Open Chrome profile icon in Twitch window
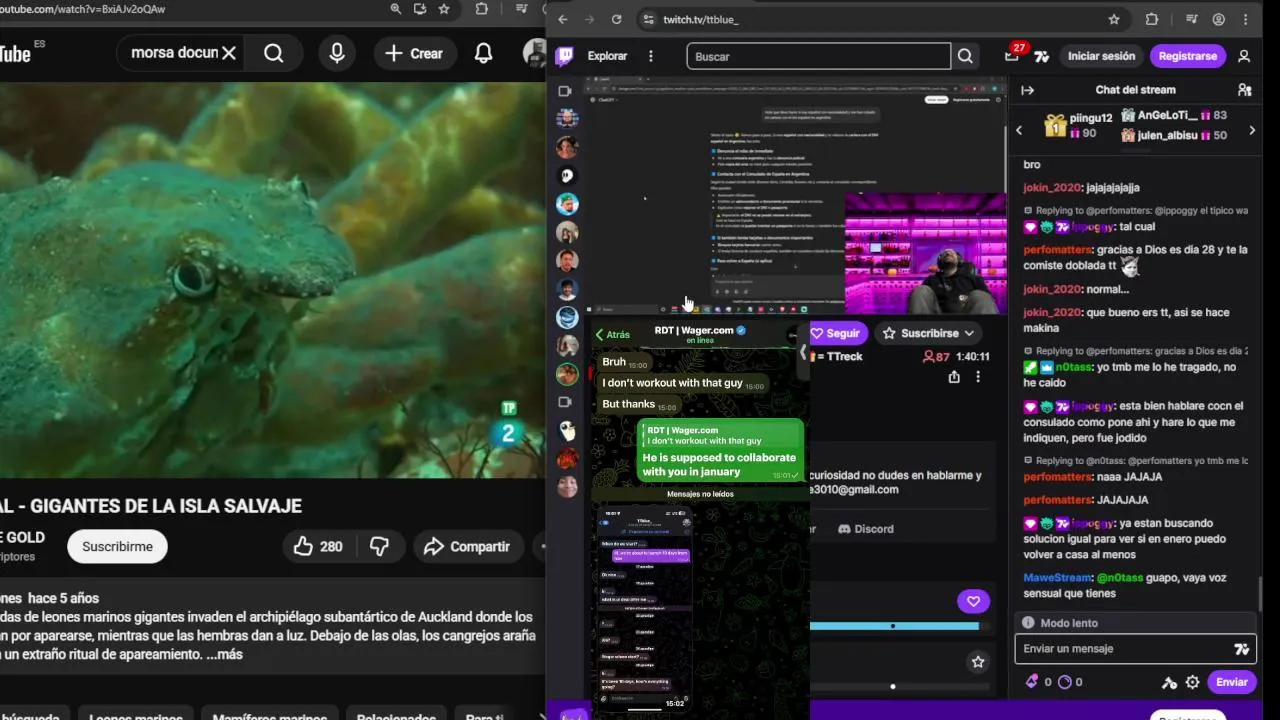Viewport: 1280px width, 720px height. [1218, 19]
